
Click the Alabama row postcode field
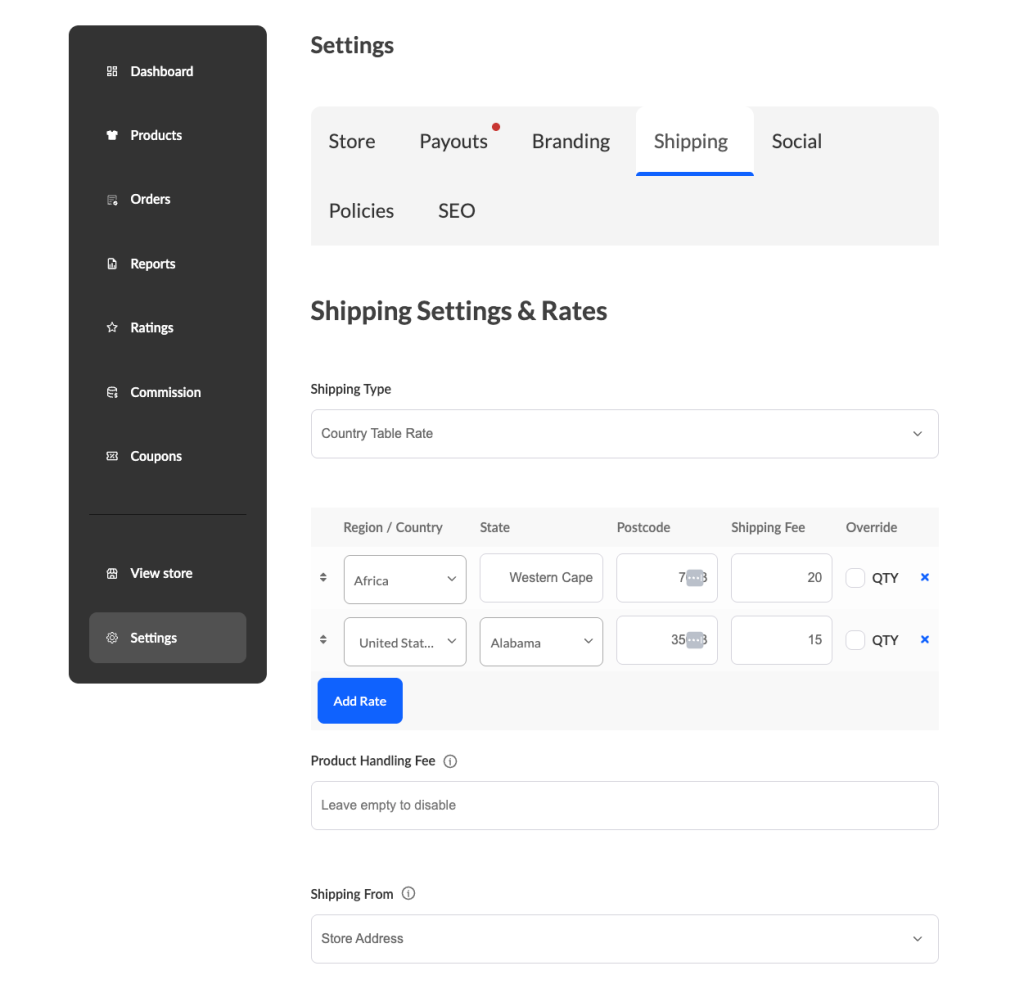click(x=666, y=640)
